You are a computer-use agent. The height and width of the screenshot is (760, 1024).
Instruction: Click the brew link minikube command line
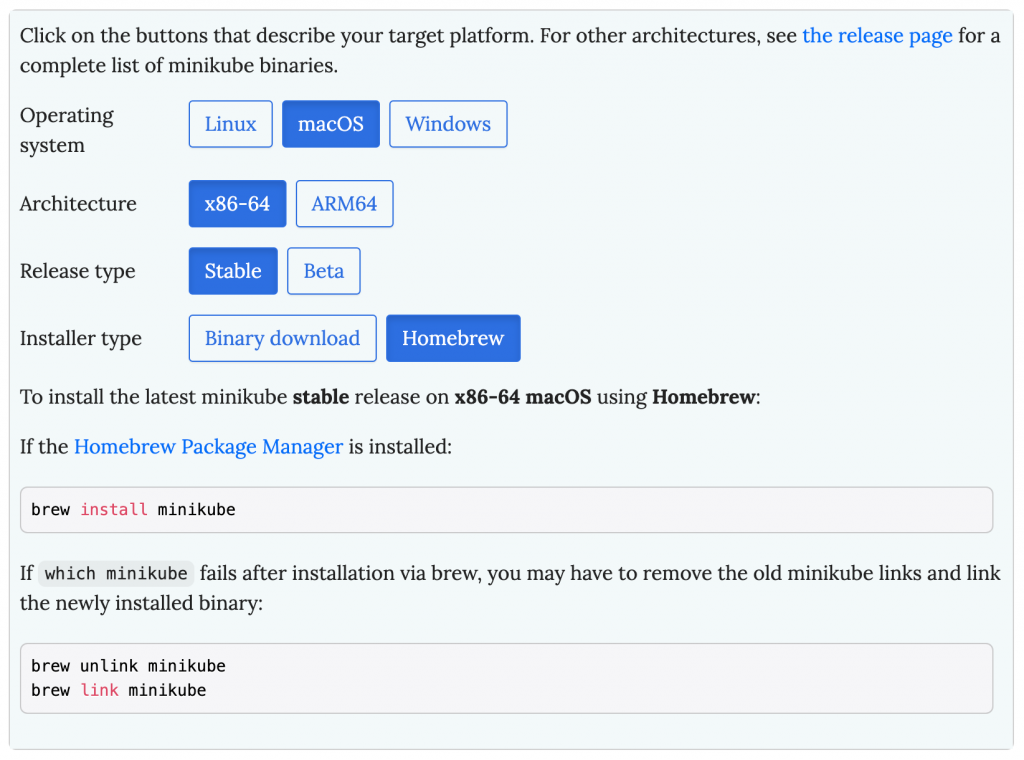(118, 690)
